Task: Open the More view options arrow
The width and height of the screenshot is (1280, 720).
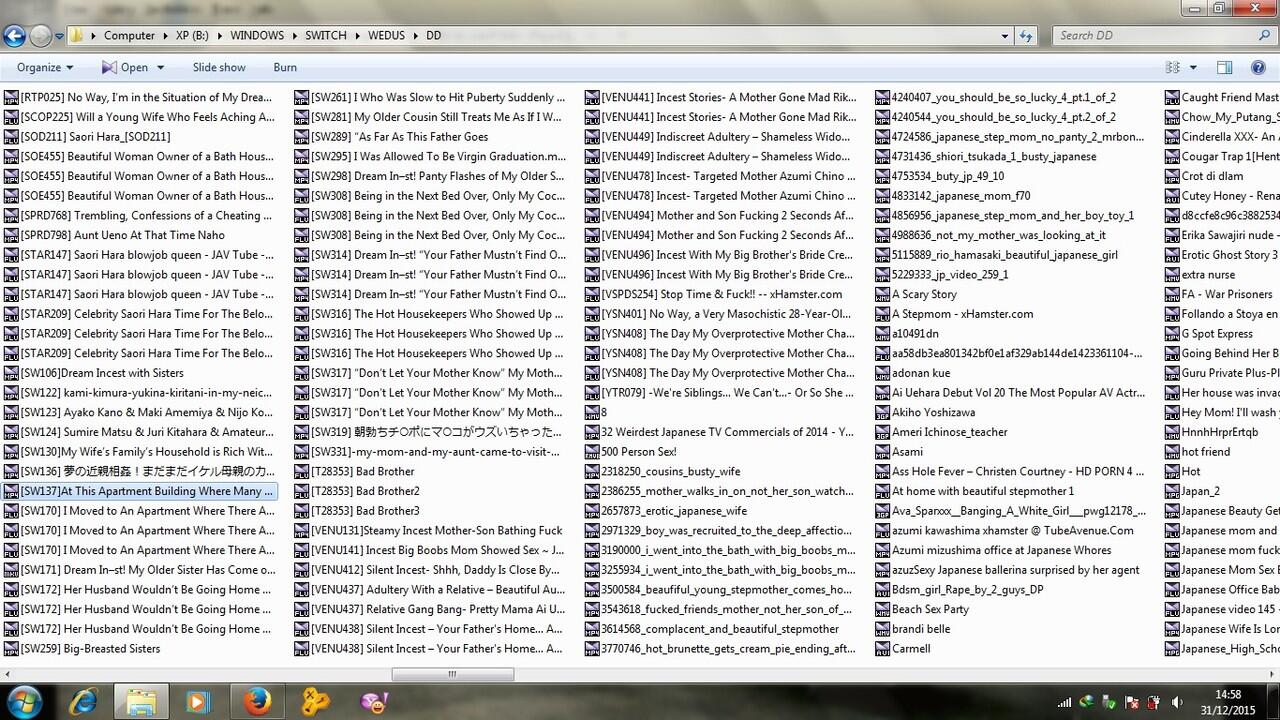Action: coord(1193,68)
